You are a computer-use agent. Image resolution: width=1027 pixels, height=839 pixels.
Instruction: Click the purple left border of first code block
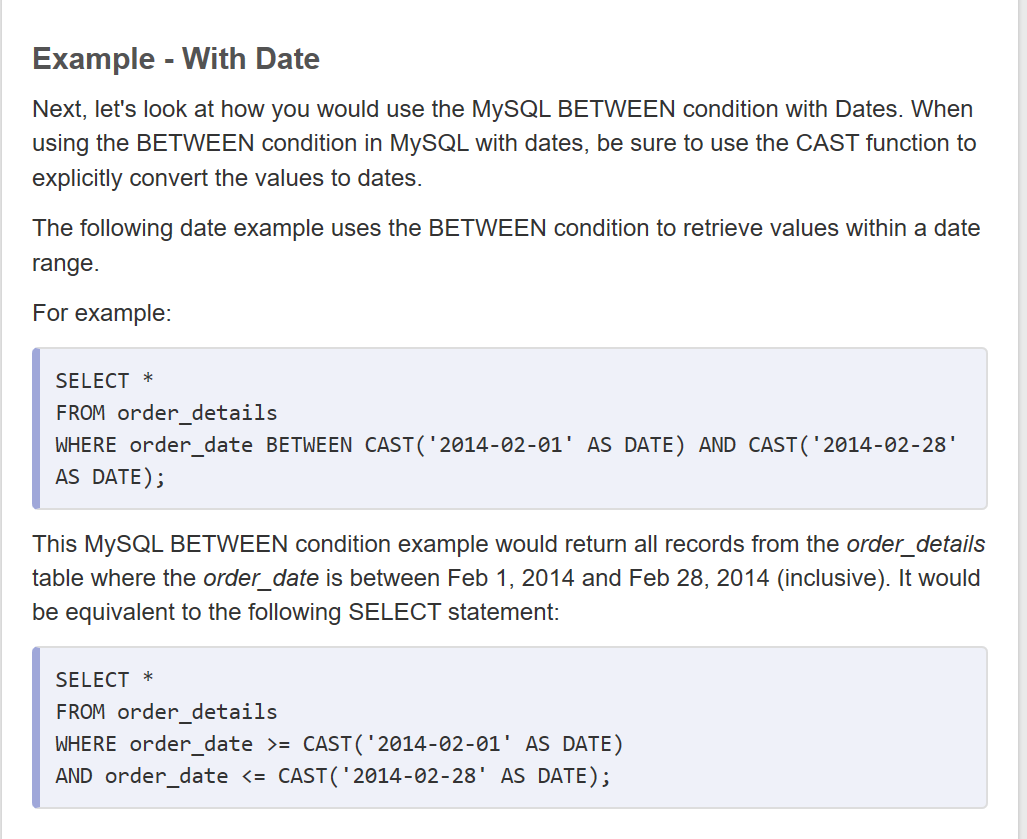point(36,429)
